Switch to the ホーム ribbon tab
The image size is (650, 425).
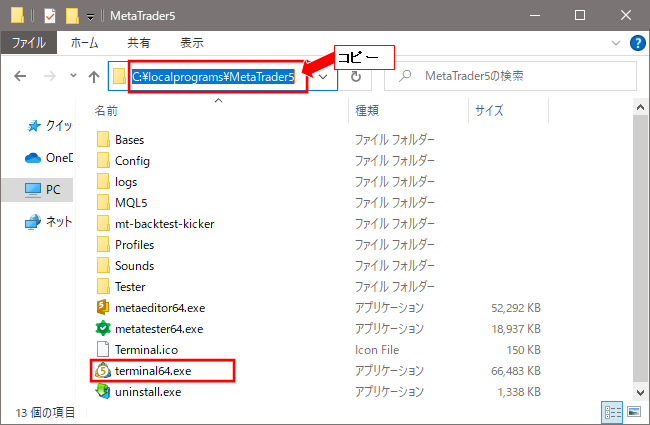tap(85, 42)
